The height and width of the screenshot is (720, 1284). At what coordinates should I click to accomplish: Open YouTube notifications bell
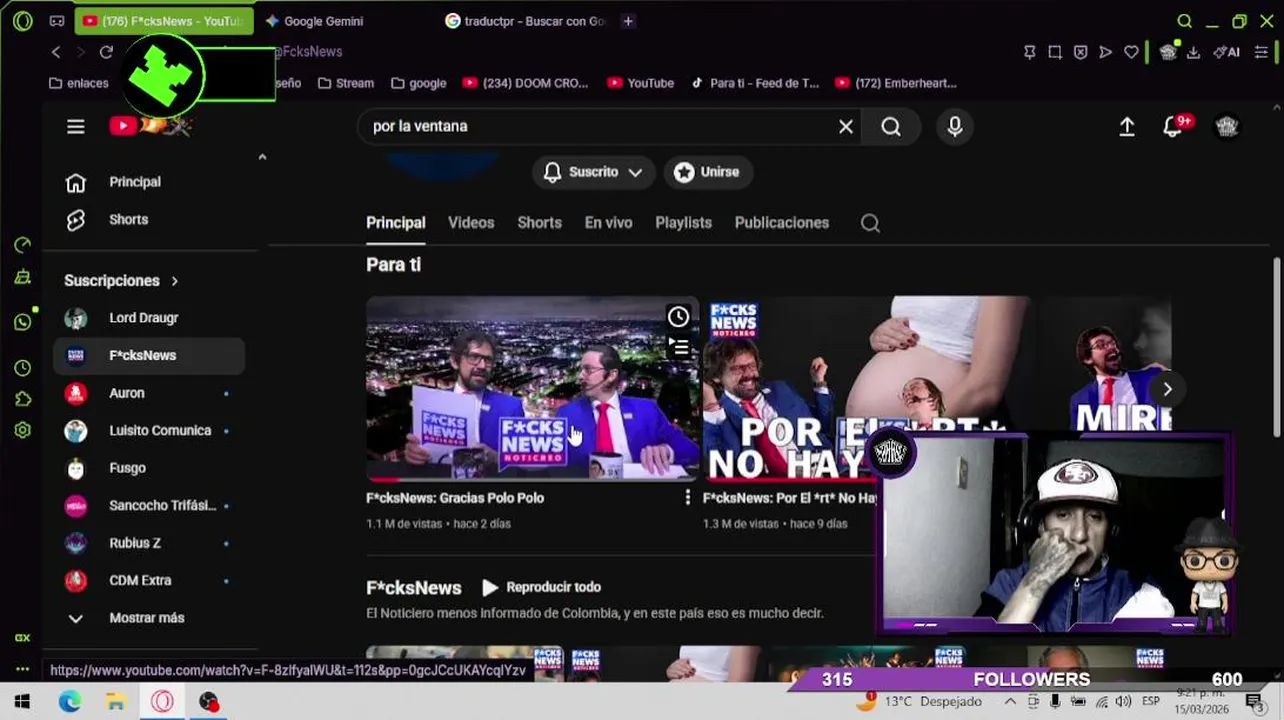click(x=1174, y=127)
